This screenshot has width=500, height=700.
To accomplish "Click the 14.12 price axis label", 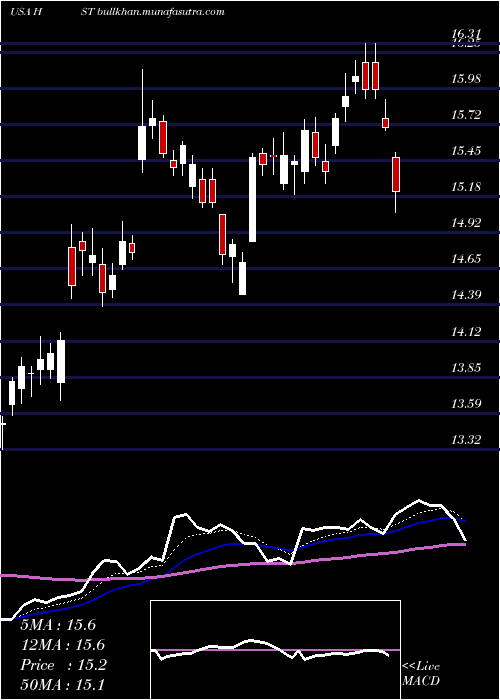I will [466, 332].
